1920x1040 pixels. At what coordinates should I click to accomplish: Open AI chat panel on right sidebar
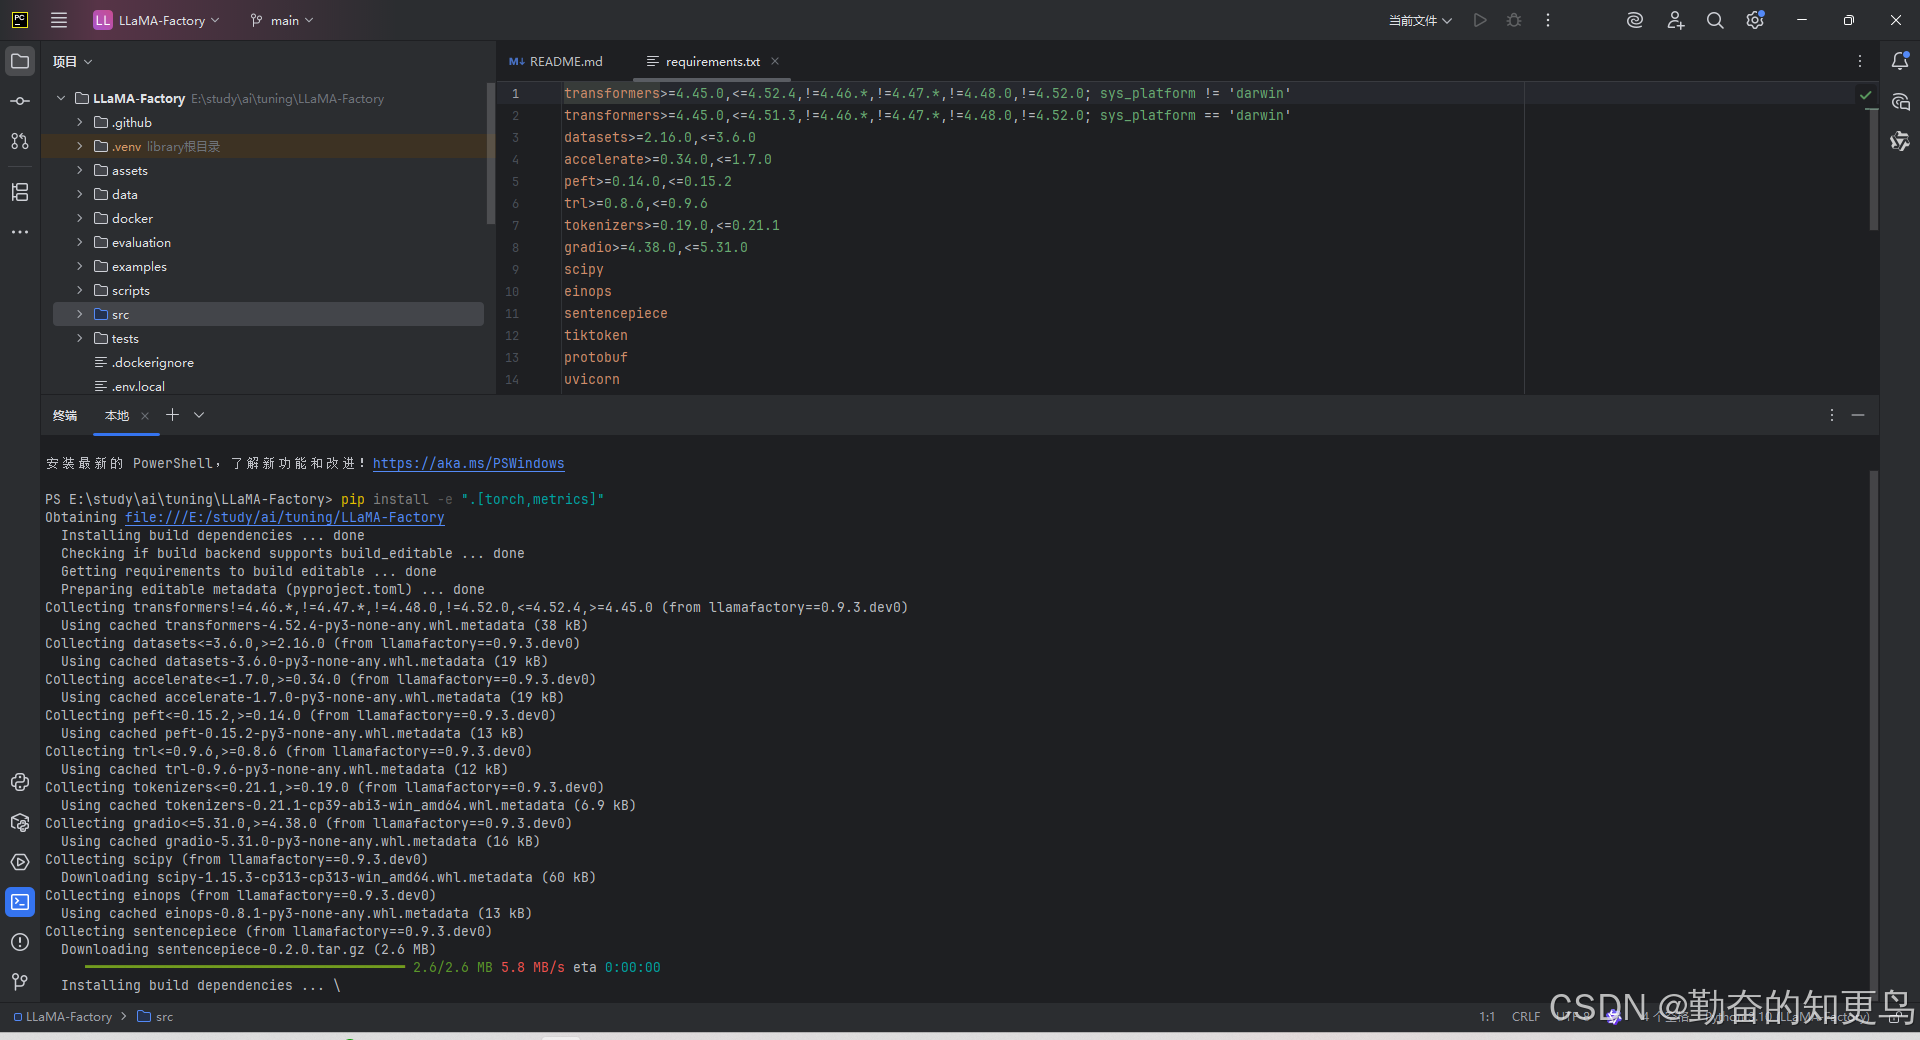(x=1900, y=101)
